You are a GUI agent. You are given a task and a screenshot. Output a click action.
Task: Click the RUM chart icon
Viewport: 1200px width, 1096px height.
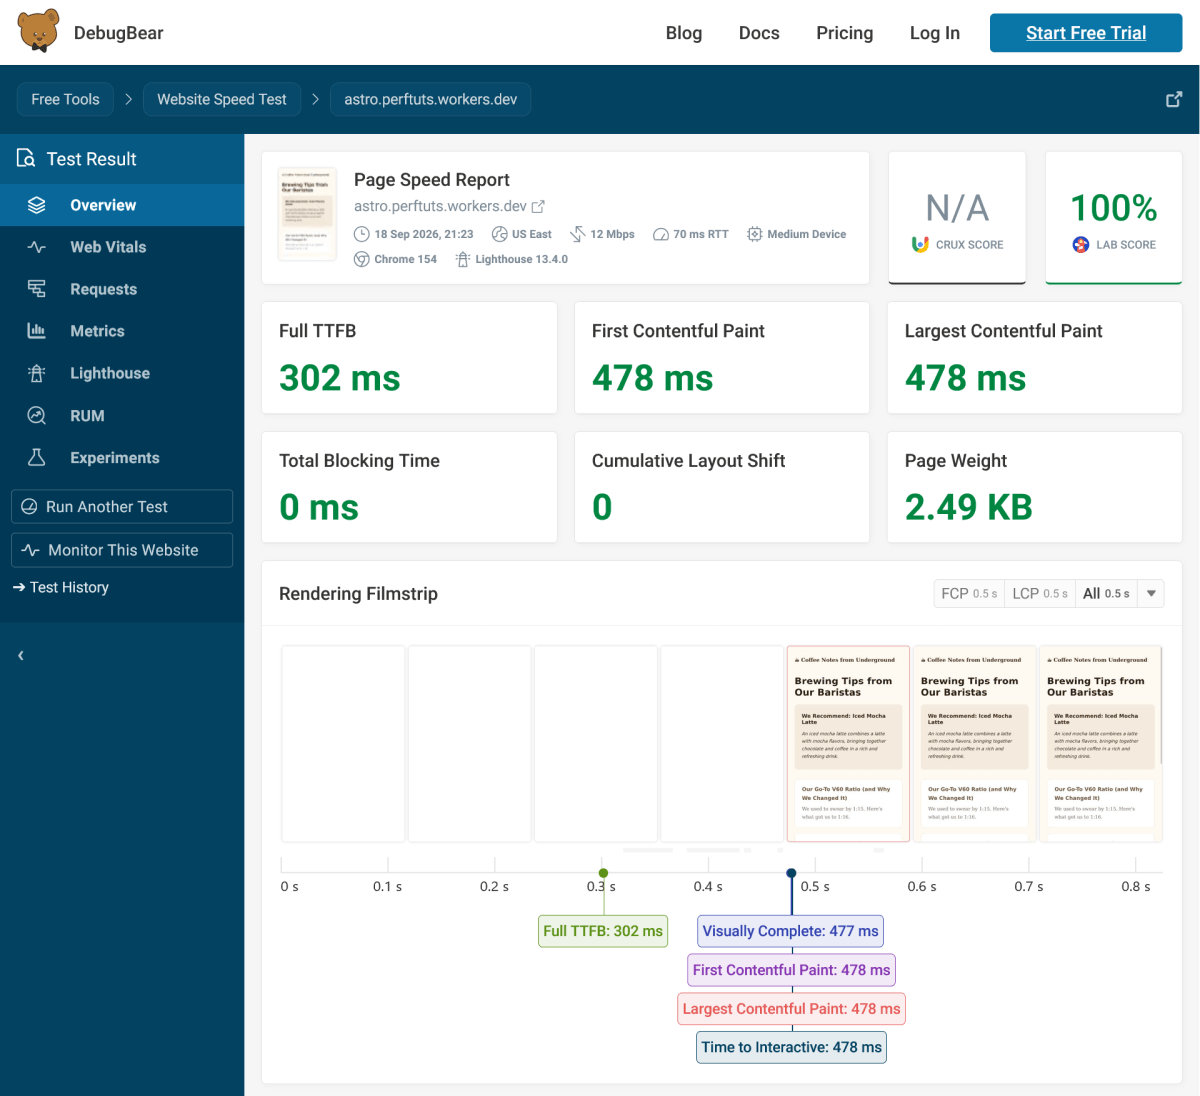(x=37, y=415)
